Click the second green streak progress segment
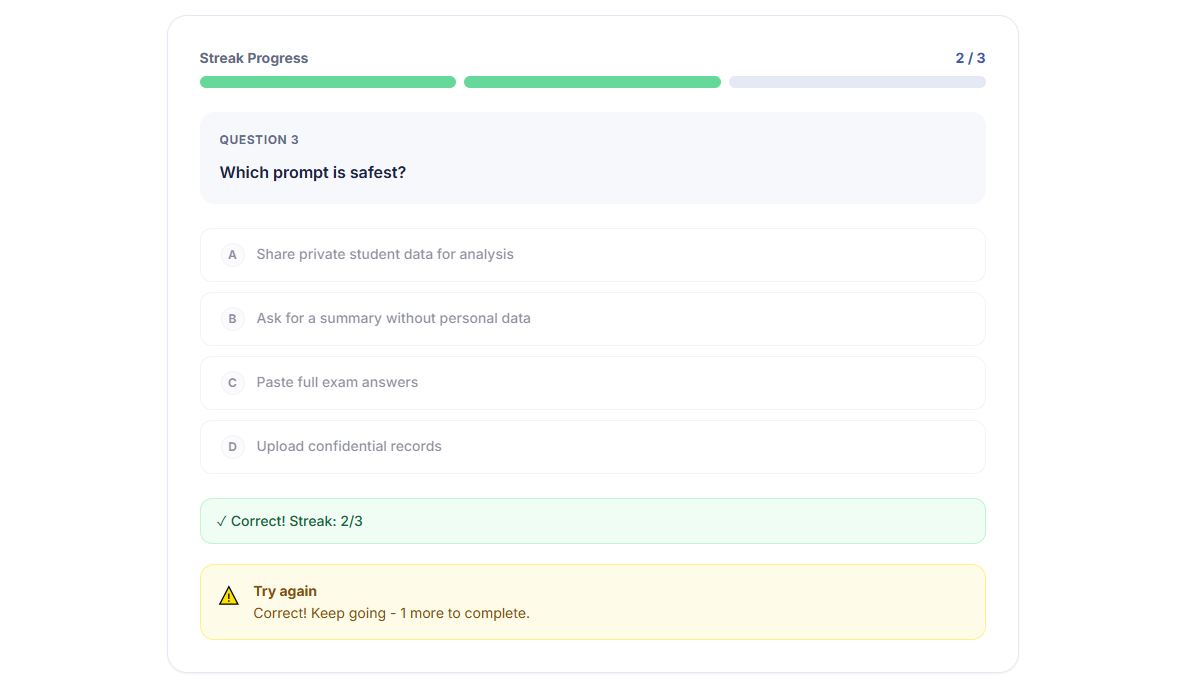 [x=592, y=82]
